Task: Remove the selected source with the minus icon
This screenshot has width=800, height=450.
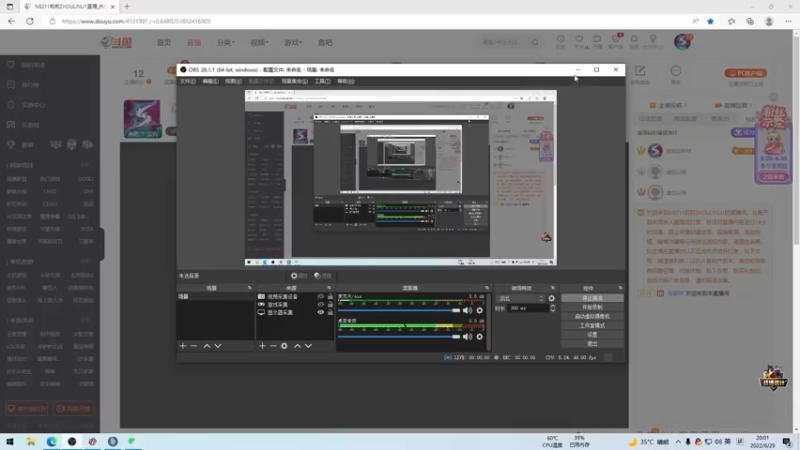Action: pyautogui.click(x=273, y=346)
